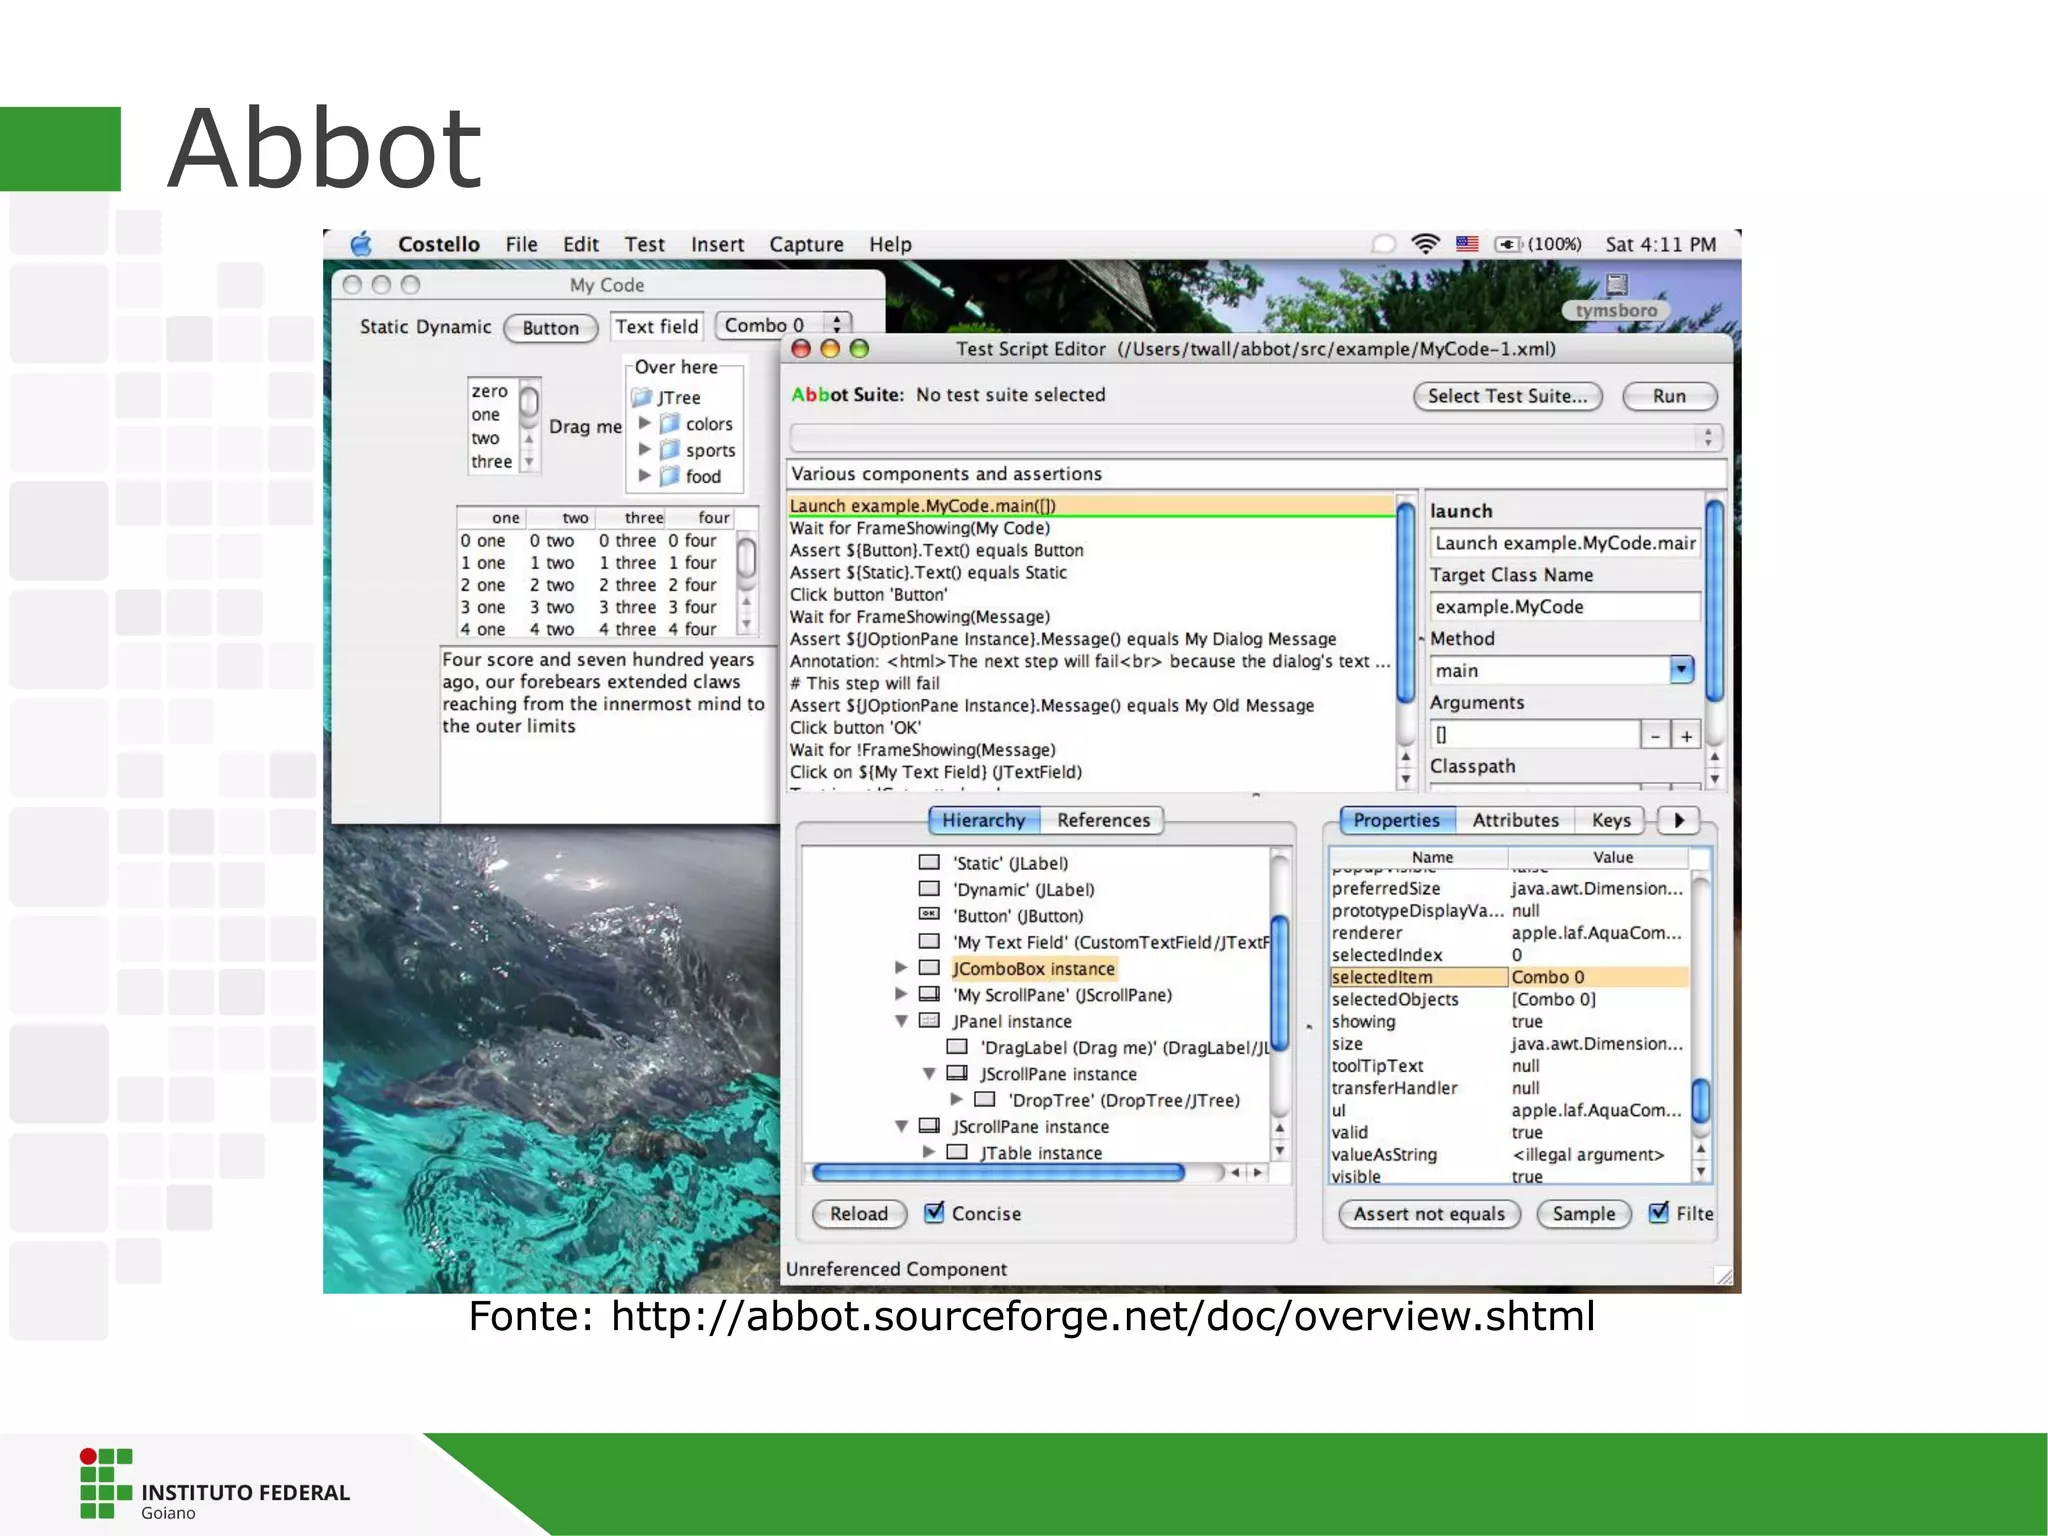This screenshot has width=2048, height=1536.
Task: Open the Method dropdown showing main
Action: pyautogui.click(x=1681, y=669)
